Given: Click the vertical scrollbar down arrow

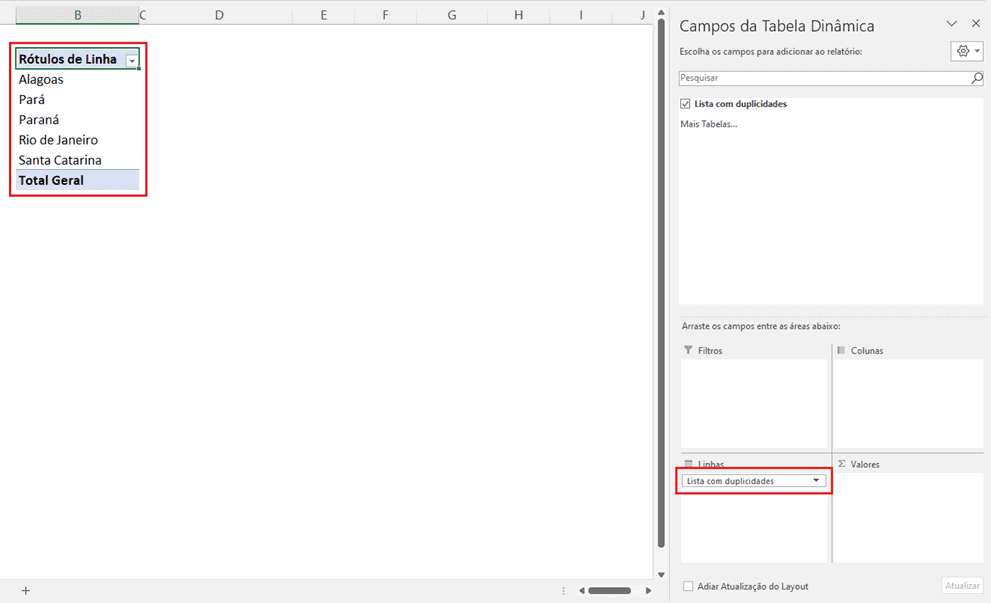Looking at the screenshot, I should click(660, 574).
